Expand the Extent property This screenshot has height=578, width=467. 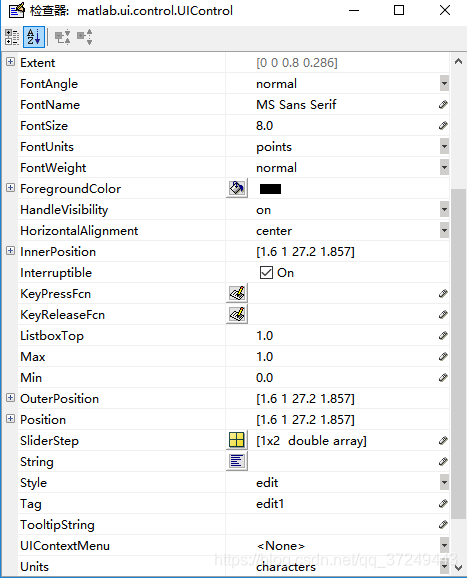coord(10,62)
